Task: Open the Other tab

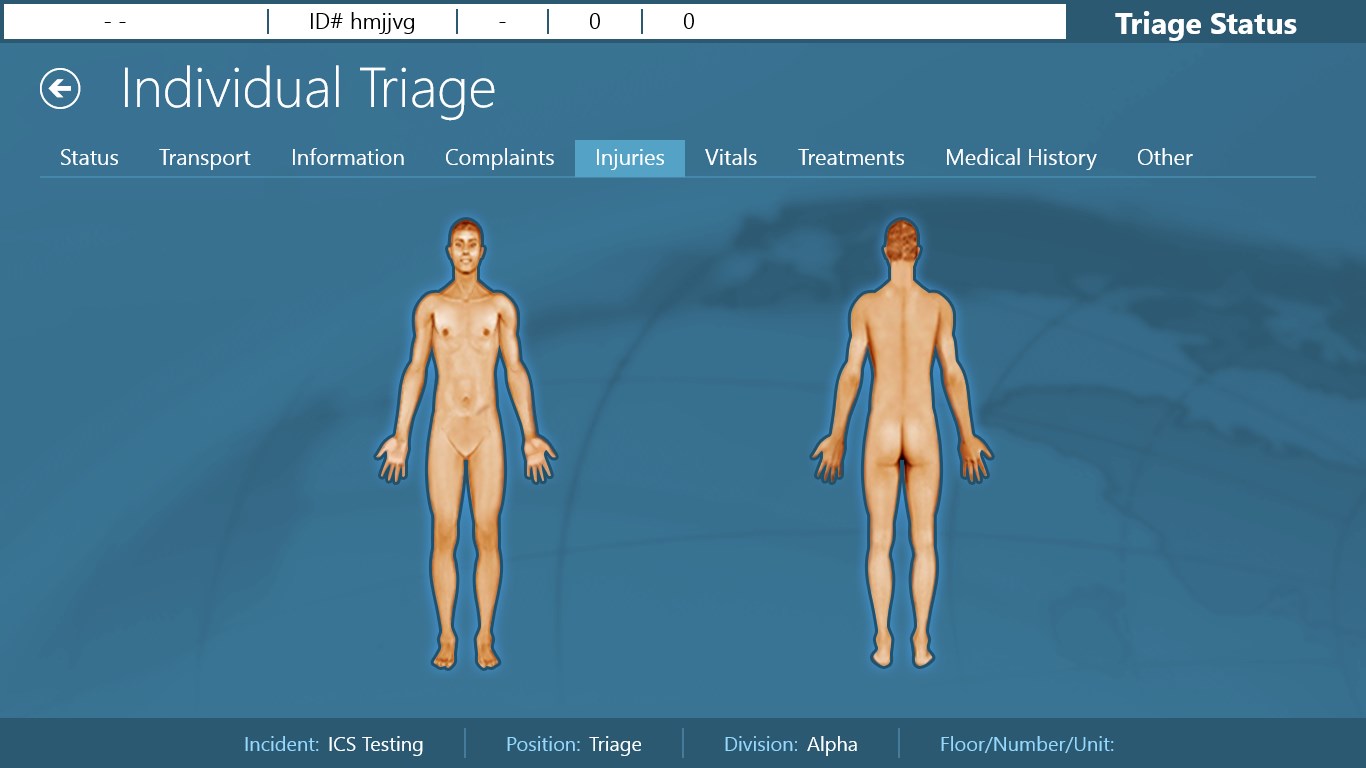Action: [1164, 158]
